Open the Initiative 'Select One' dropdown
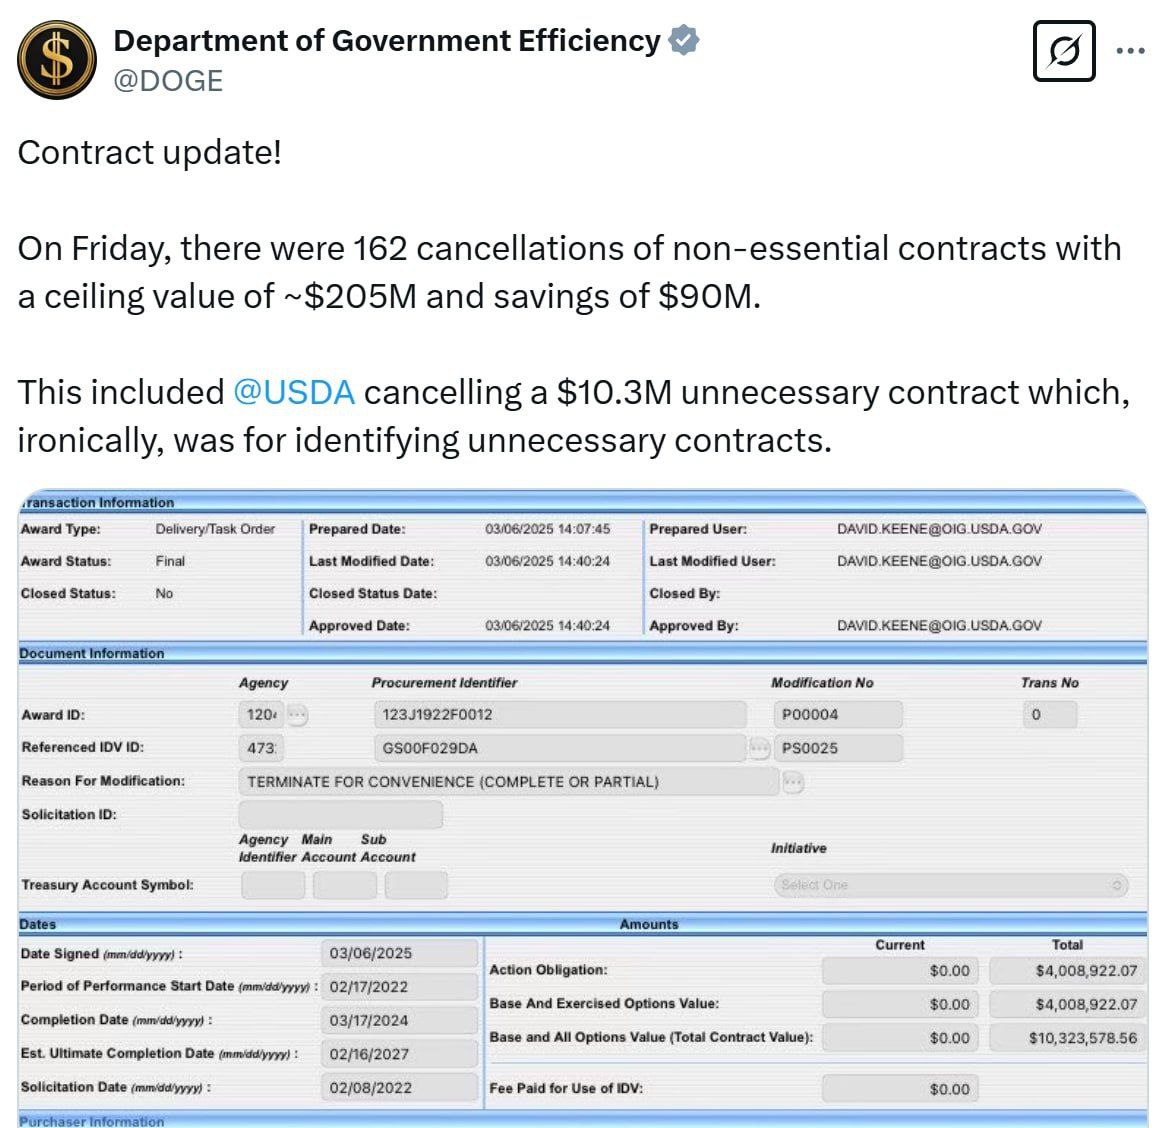Viewport: 1166px width, 1128px height. coord(950,885)
